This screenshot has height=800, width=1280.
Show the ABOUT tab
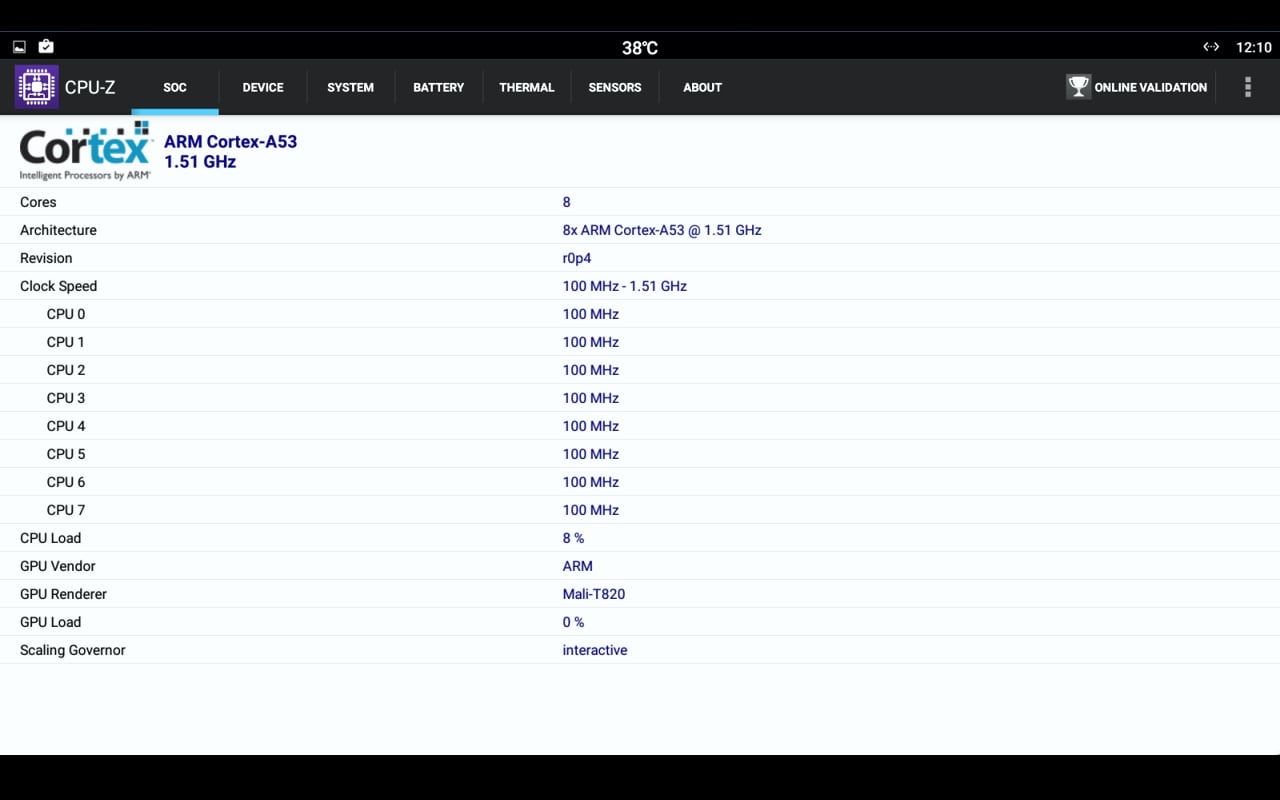pyautogui.click(x=702, y=88)
